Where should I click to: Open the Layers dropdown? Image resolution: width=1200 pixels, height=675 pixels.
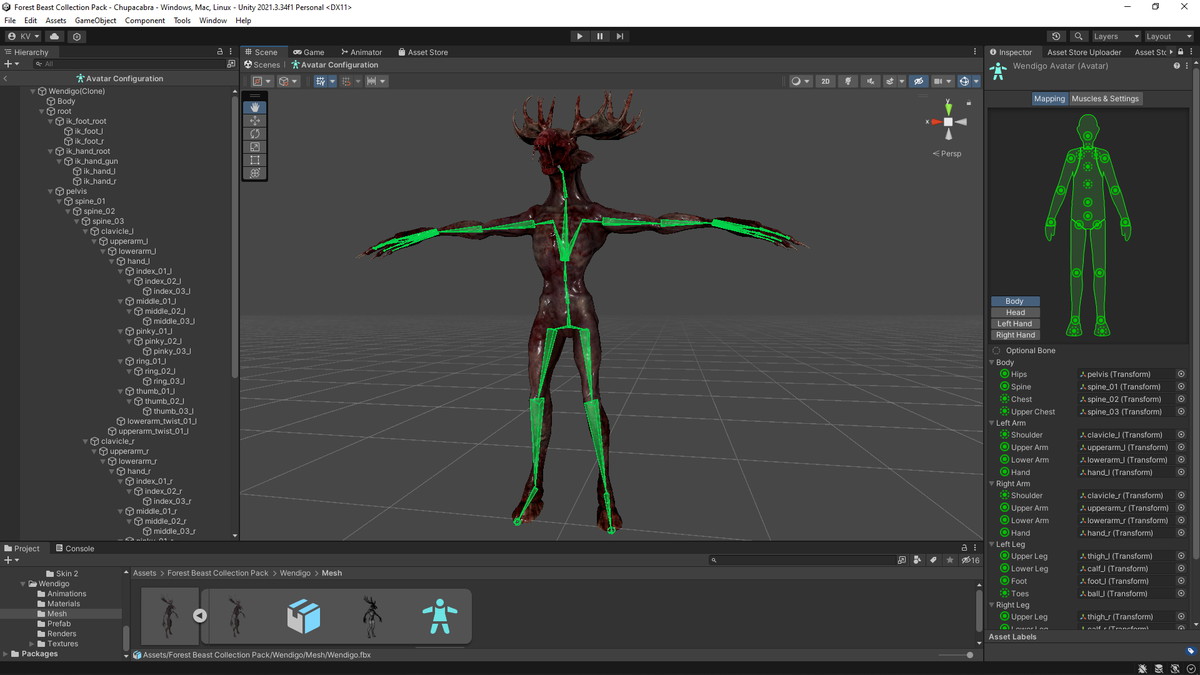point(1115,36)
